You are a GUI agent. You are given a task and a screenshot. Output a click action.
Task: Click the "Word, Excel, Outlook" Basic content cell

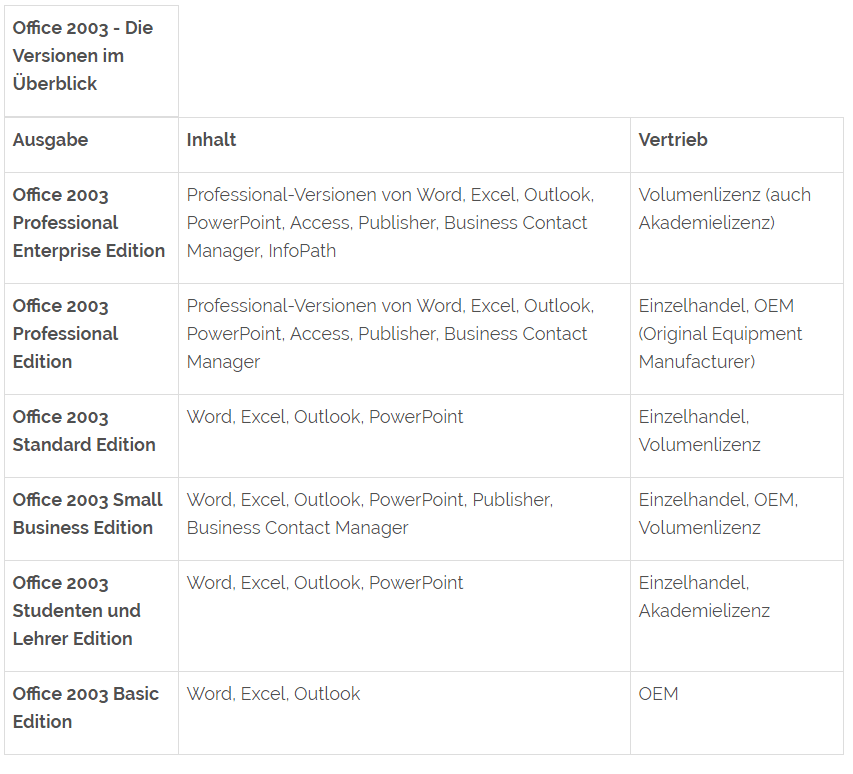click(x=273, y=694)
